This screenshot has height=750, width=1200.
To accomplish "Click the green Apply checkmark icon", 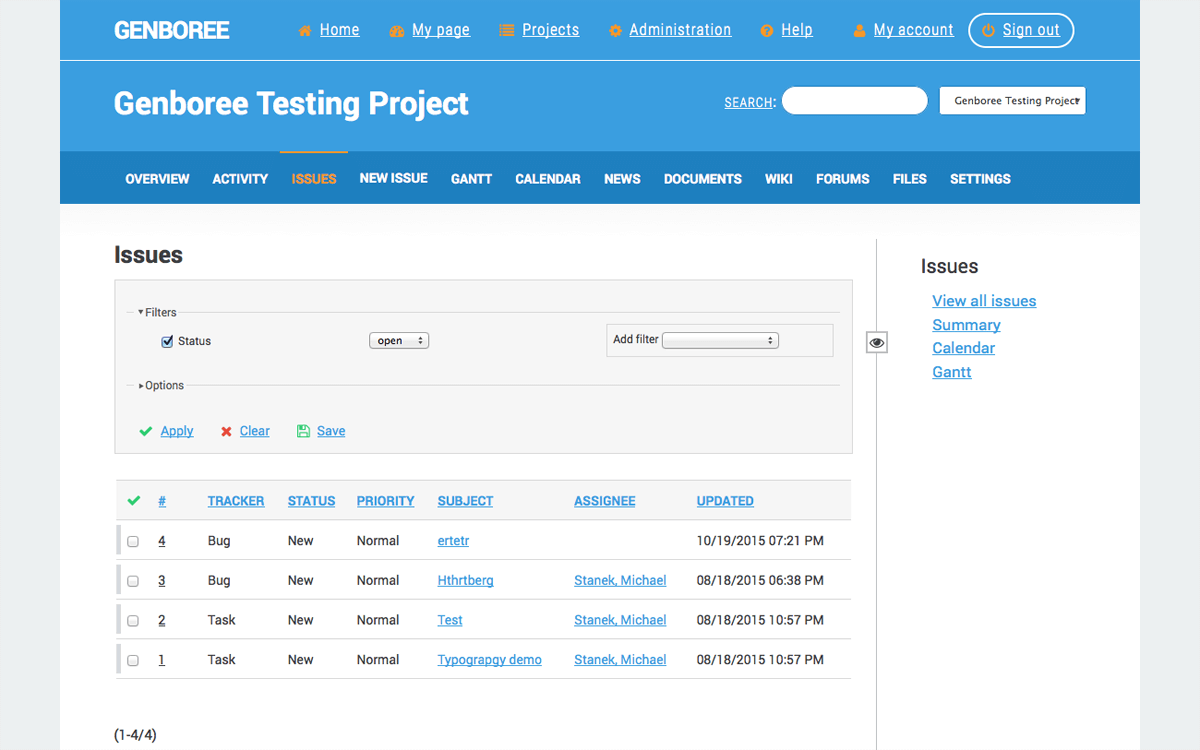I will click(x=146, y=431).
